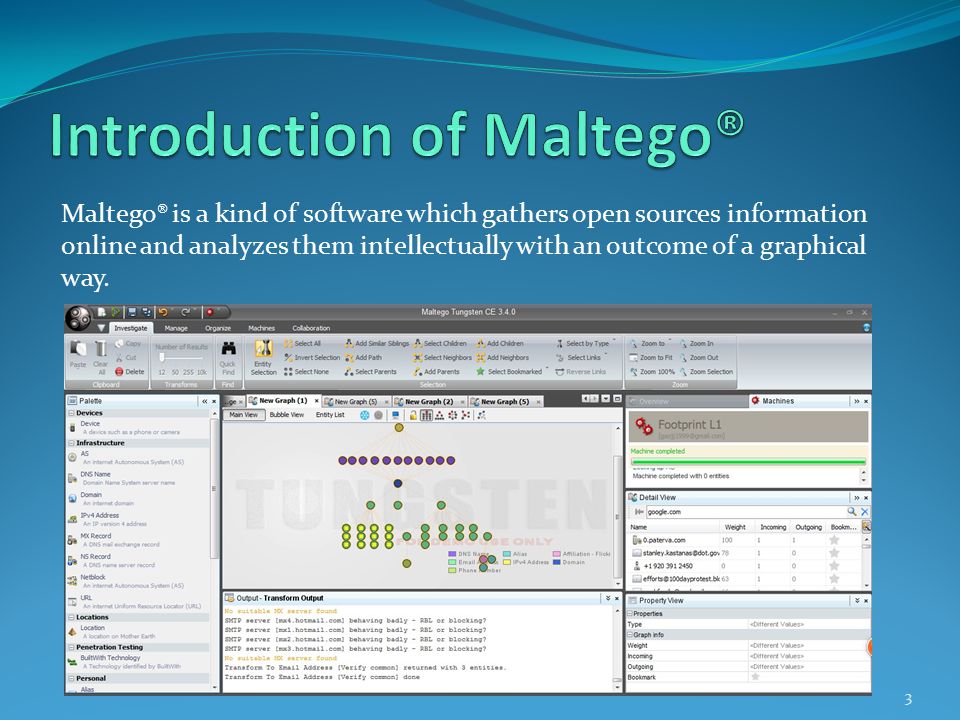960x720 pixels.
Task: Open the Maltego application orb menu
Action: (78, 317)
